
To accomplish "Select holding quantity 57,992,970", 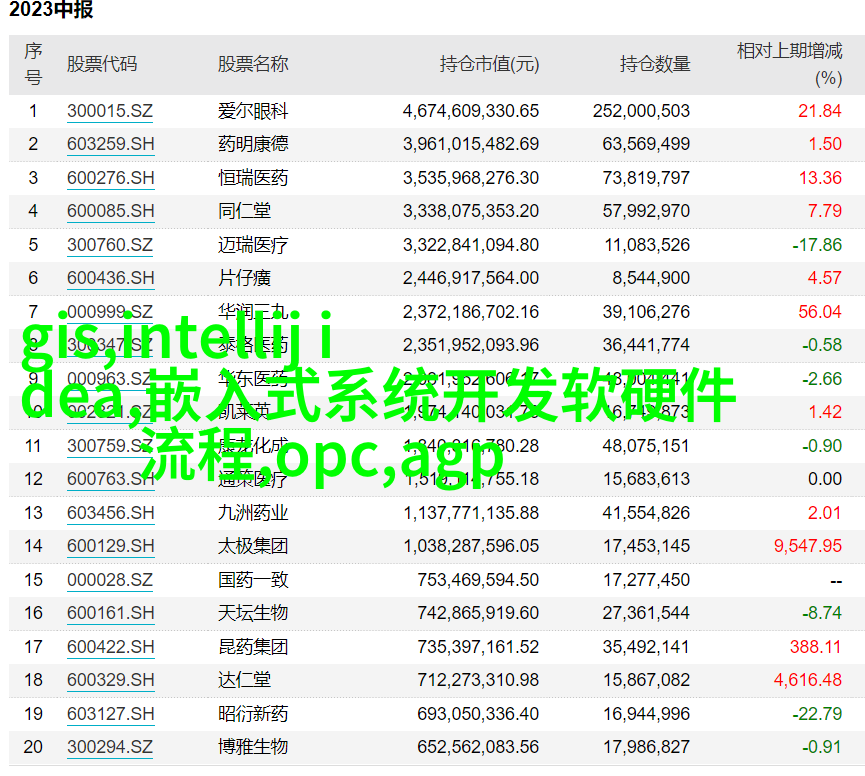I will tap(646, 211).
